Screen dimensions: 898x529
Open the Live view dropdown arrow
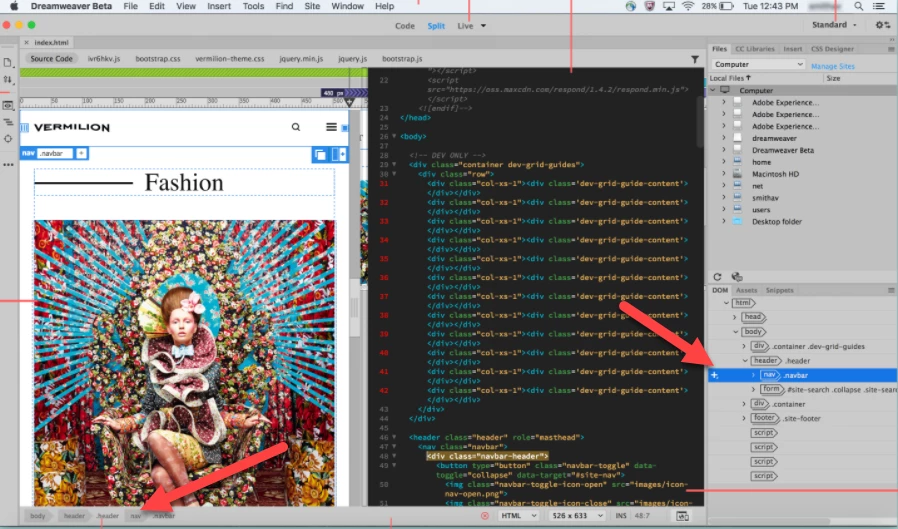(x=483, y=26)
